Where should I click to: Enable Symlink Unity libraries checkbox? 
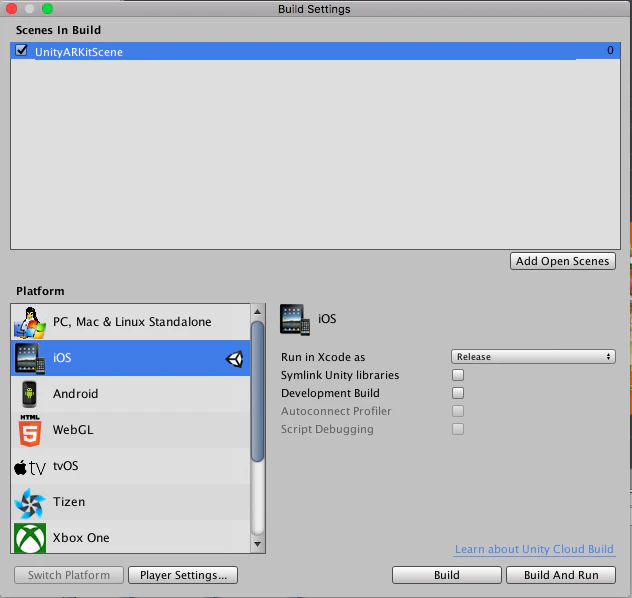click(458, 375)
